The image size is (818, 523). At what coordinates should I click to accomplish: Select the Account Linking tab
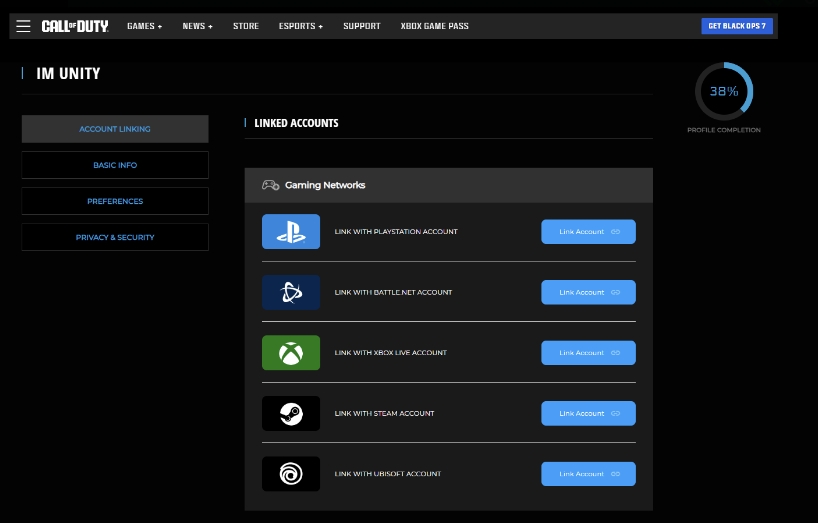115,129
